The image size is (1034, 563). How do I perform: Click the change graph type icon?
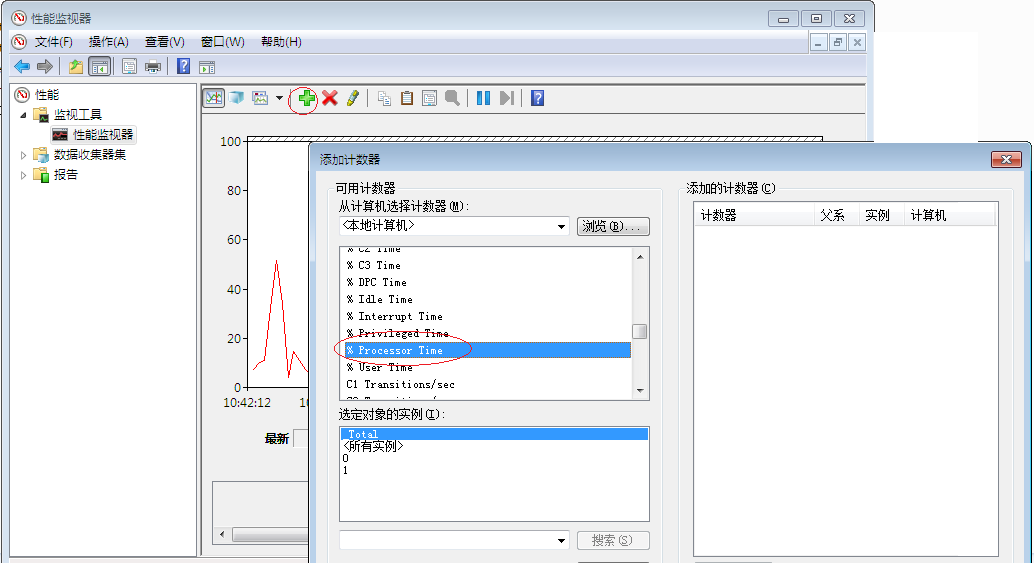(260, 98)
